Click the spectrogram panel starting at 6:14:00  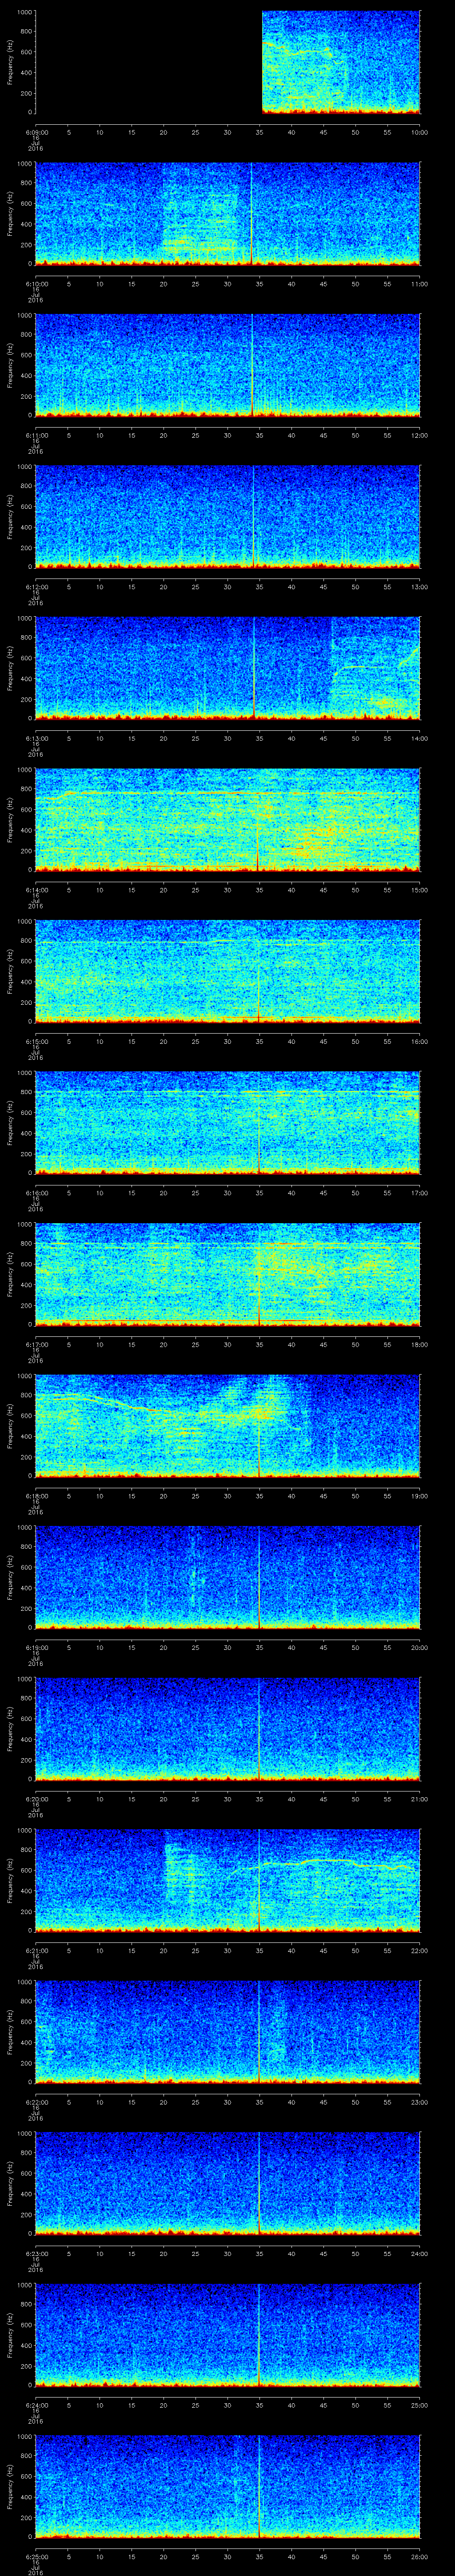[x=228, y=820]
